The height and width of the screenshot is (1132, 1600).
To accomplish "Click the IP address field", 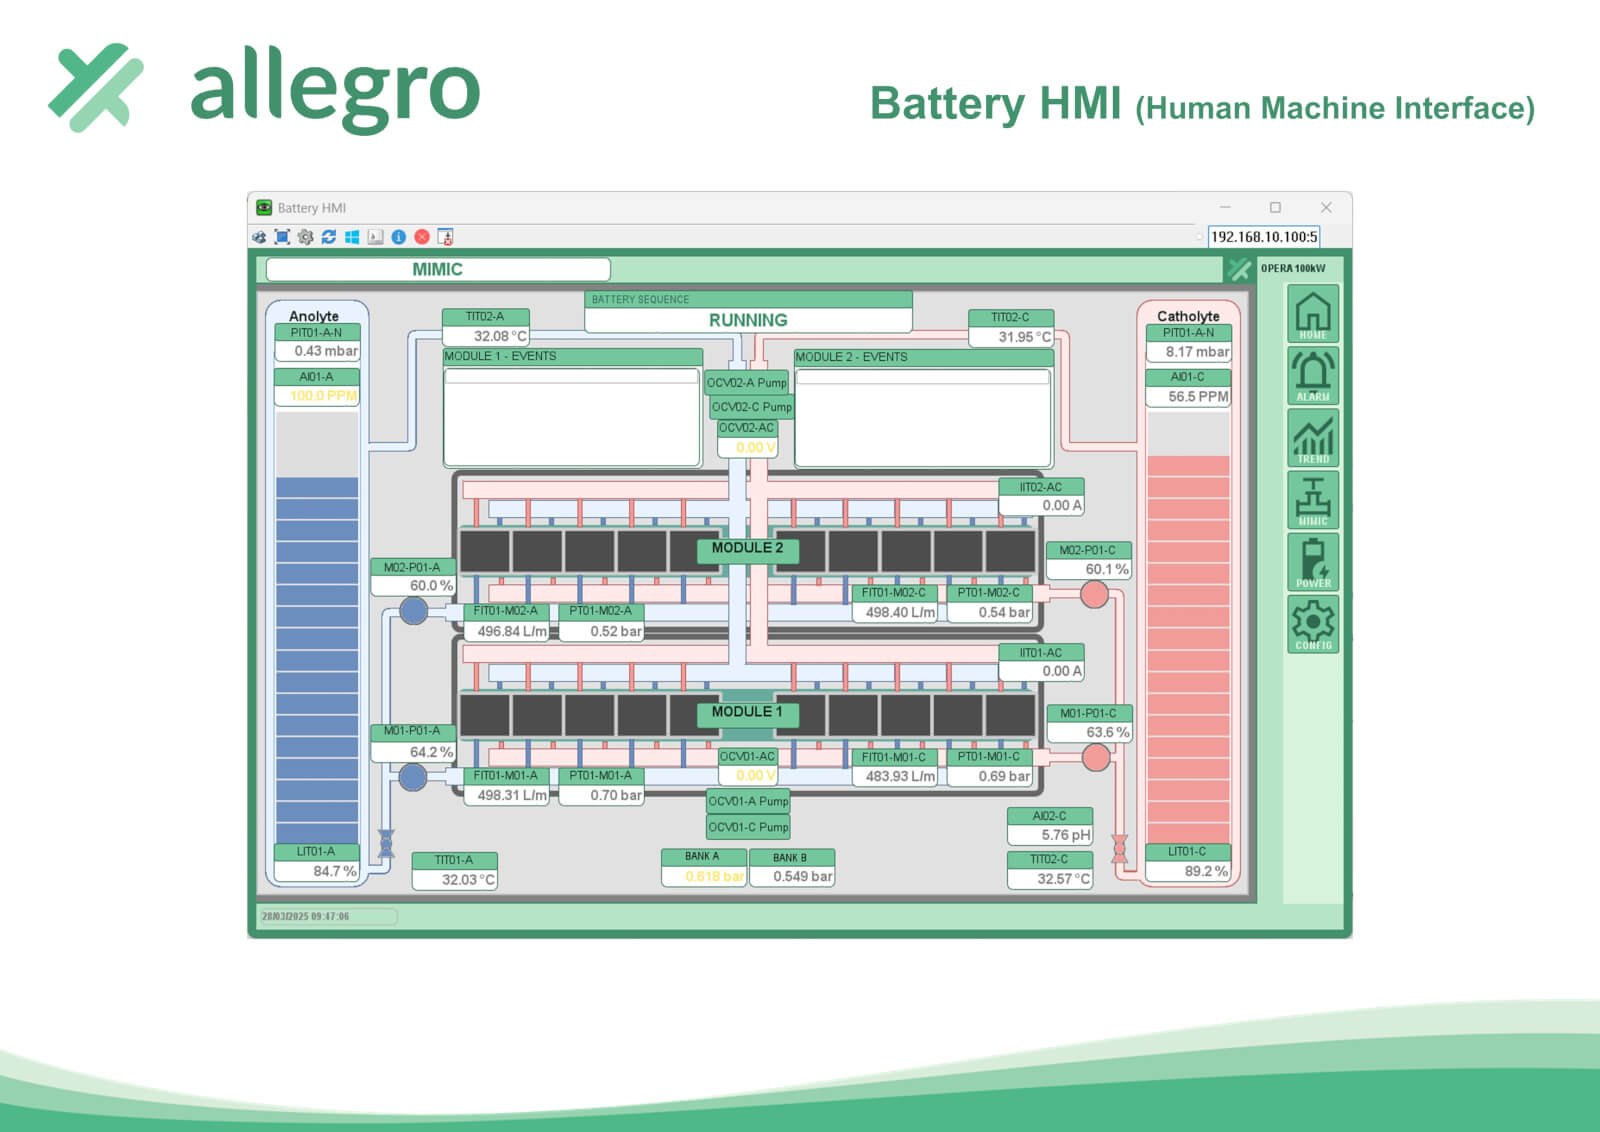I will [x=1263, y=237].
